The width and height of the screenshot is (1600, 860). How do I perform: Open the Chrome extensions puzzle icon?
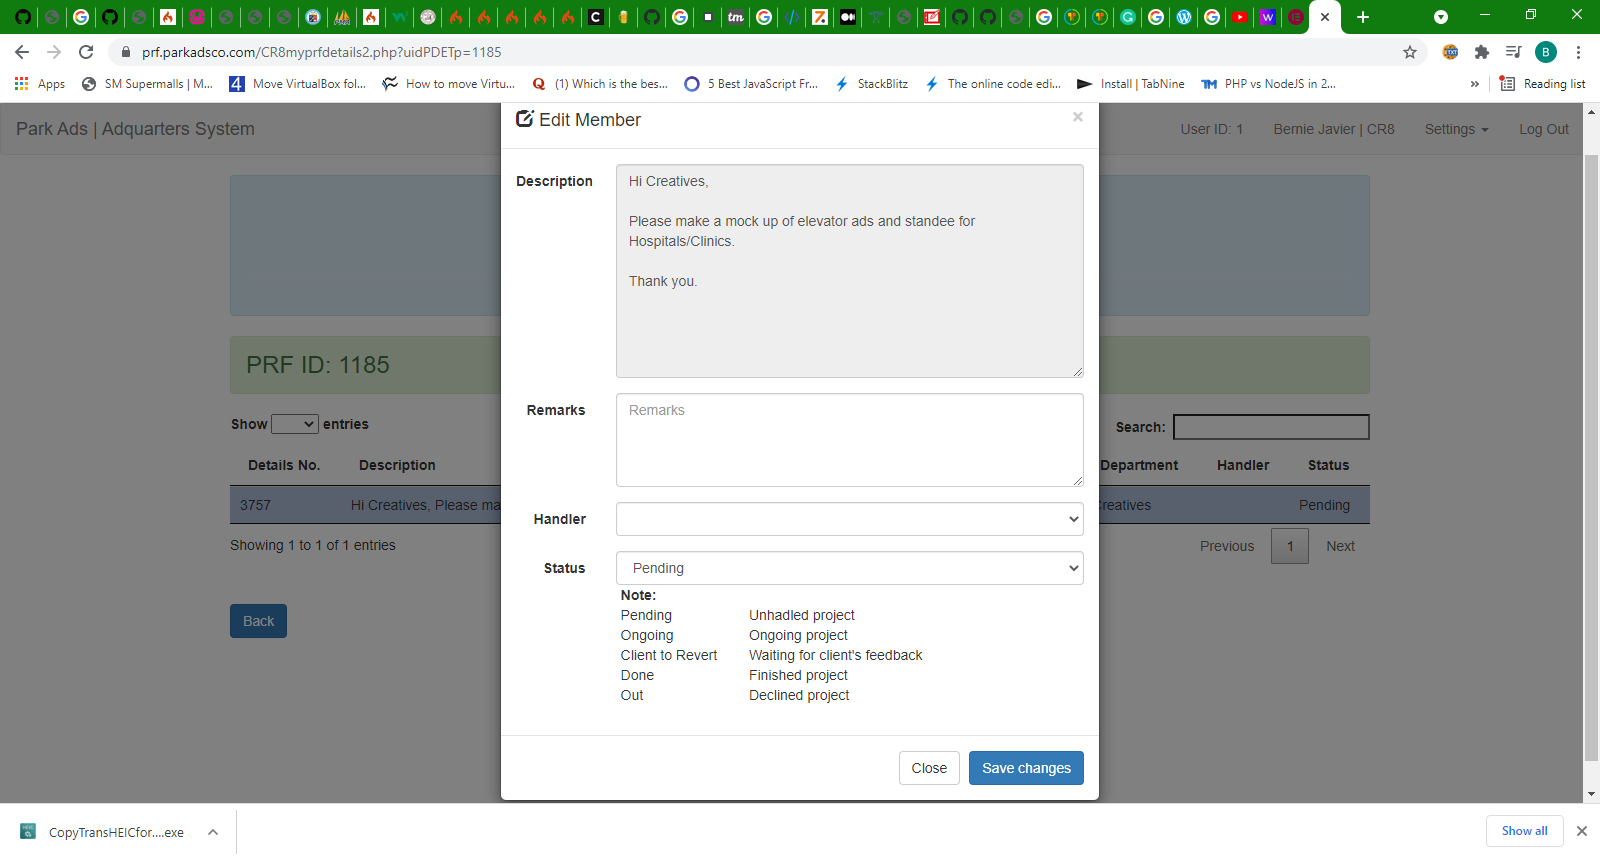(x=1482, y=52)
